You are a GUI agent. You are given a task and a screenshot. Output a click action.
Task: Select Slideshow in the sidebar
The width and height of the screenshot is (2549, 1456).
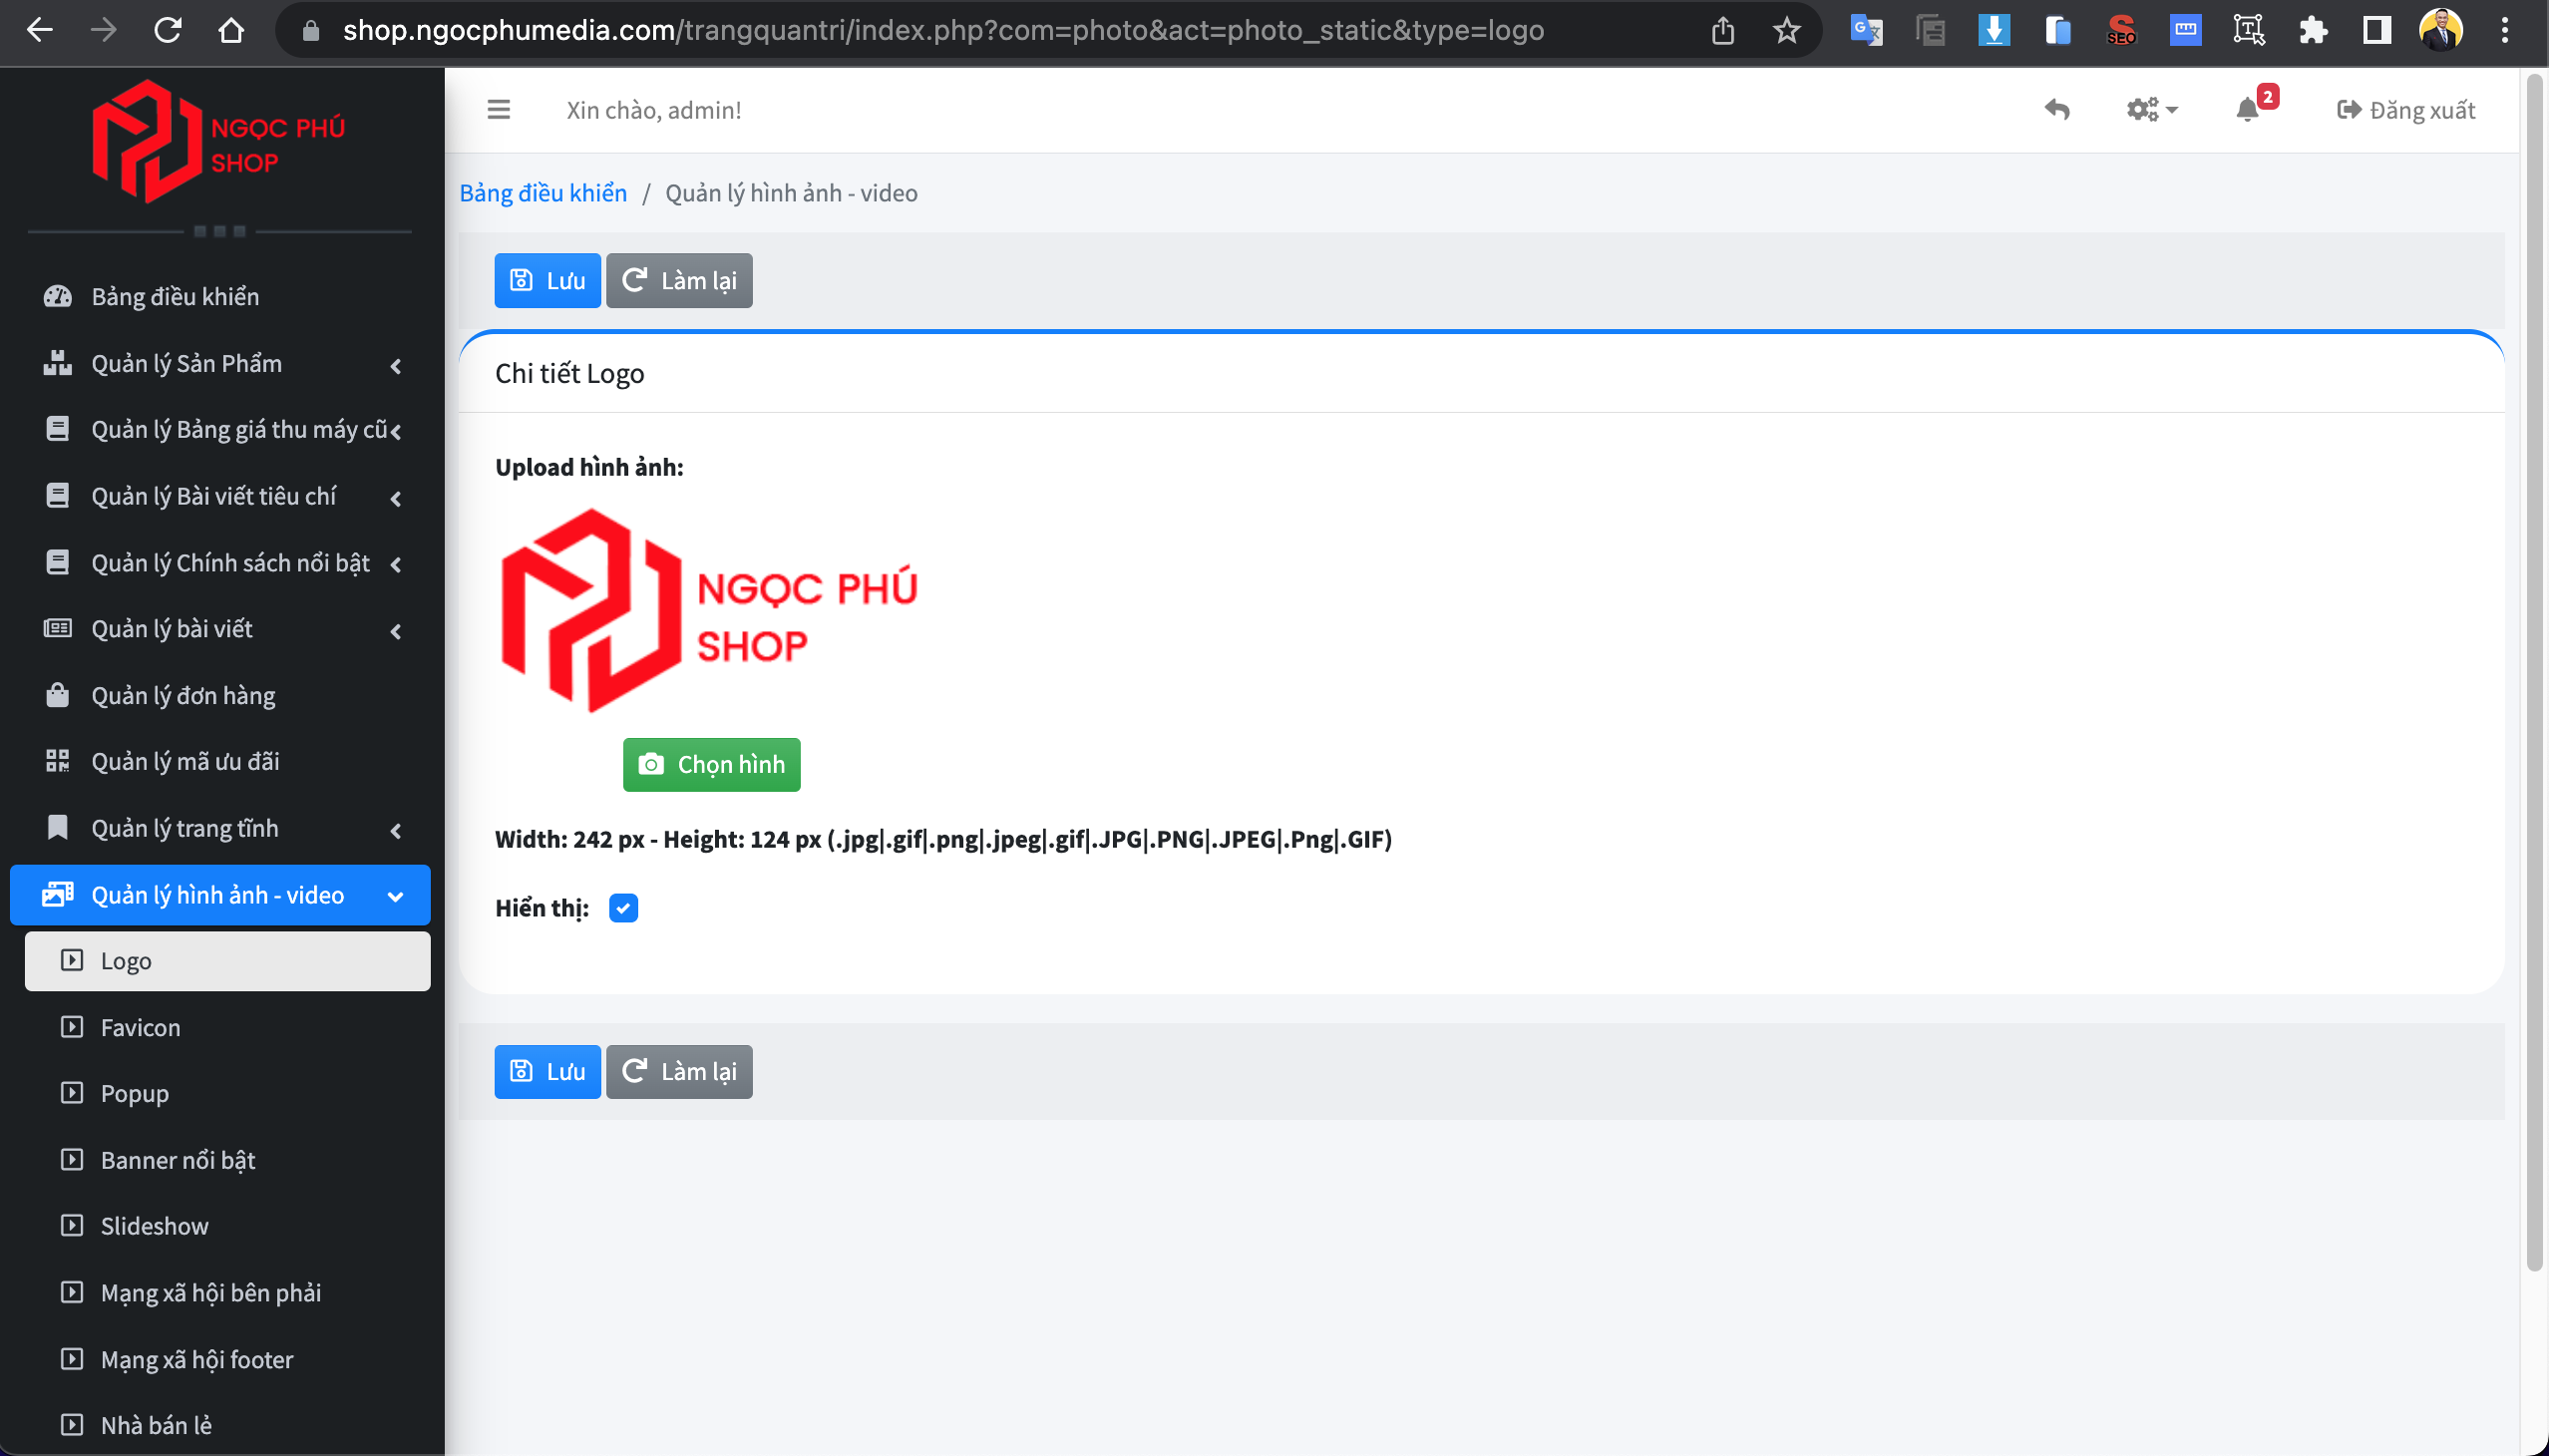coord(154,1226)
